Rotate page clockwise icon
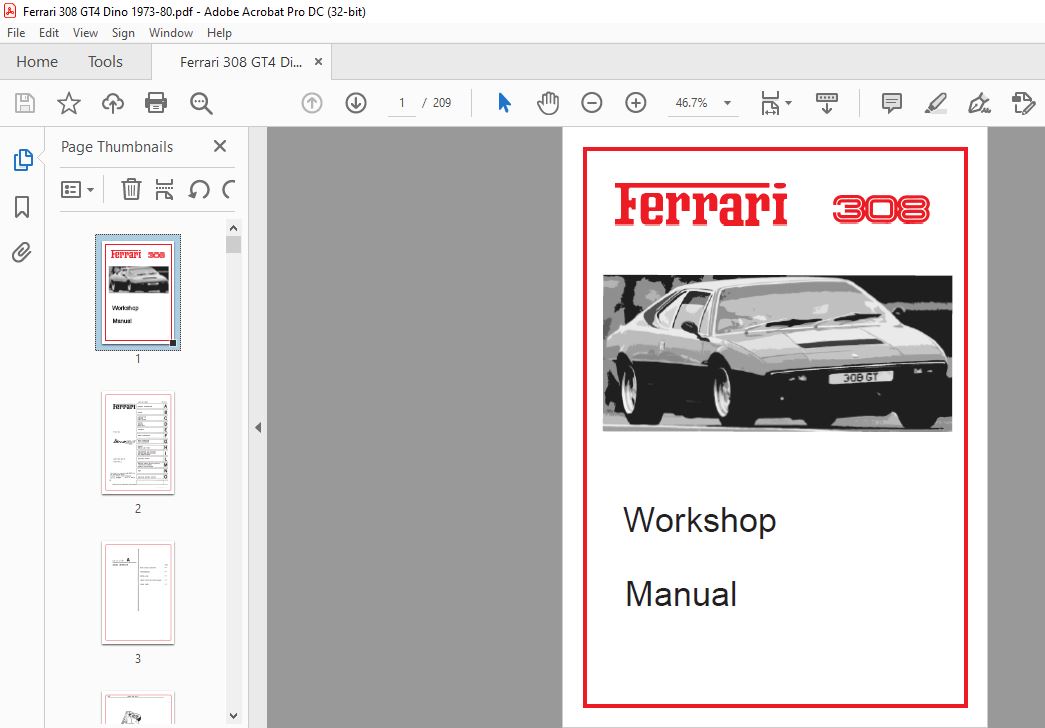1045x728 pixels. point(229,189)
